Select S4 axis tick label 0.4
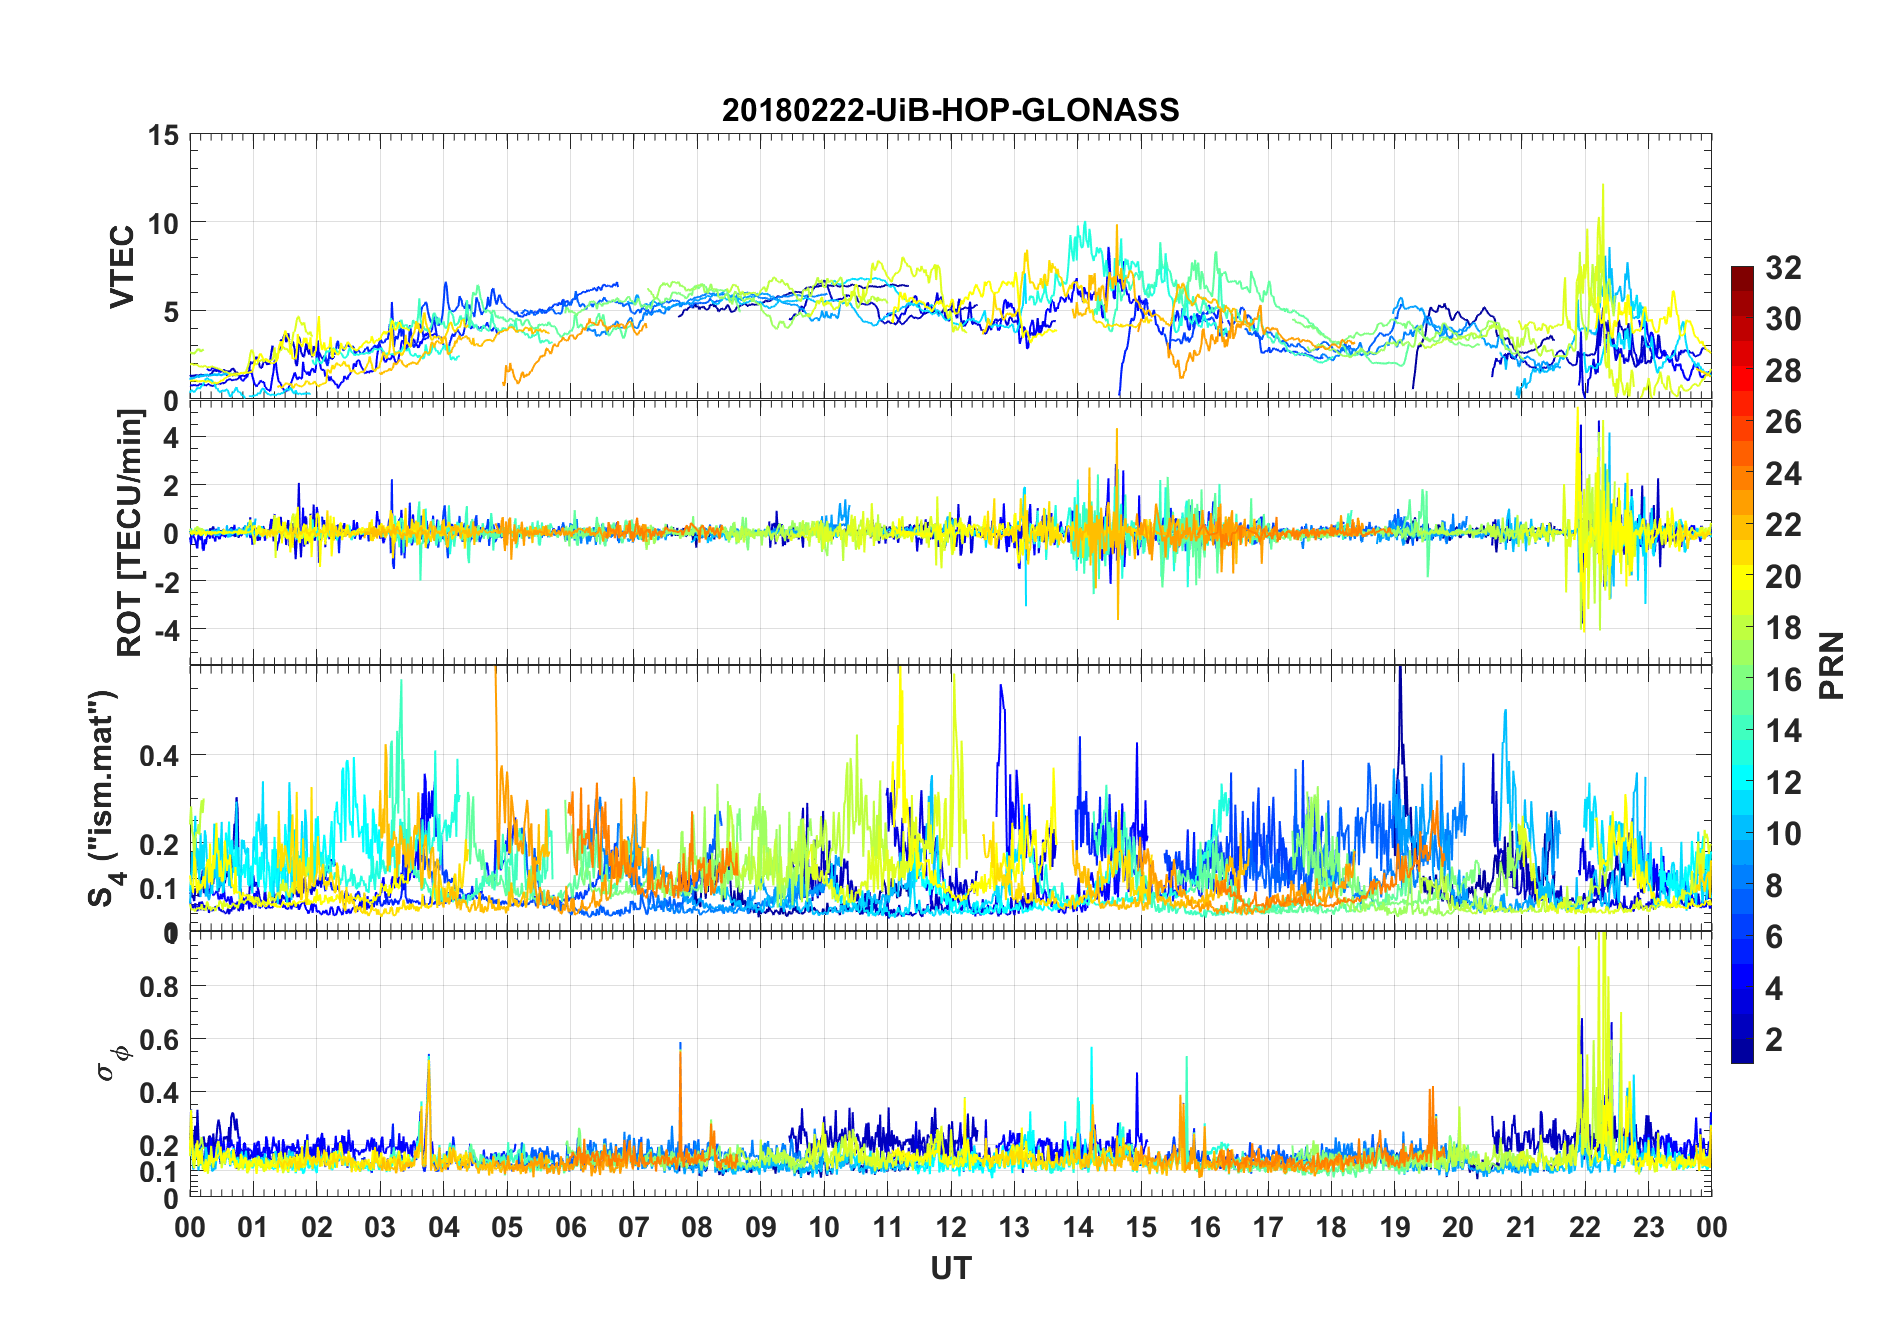 tap(160, 755)
